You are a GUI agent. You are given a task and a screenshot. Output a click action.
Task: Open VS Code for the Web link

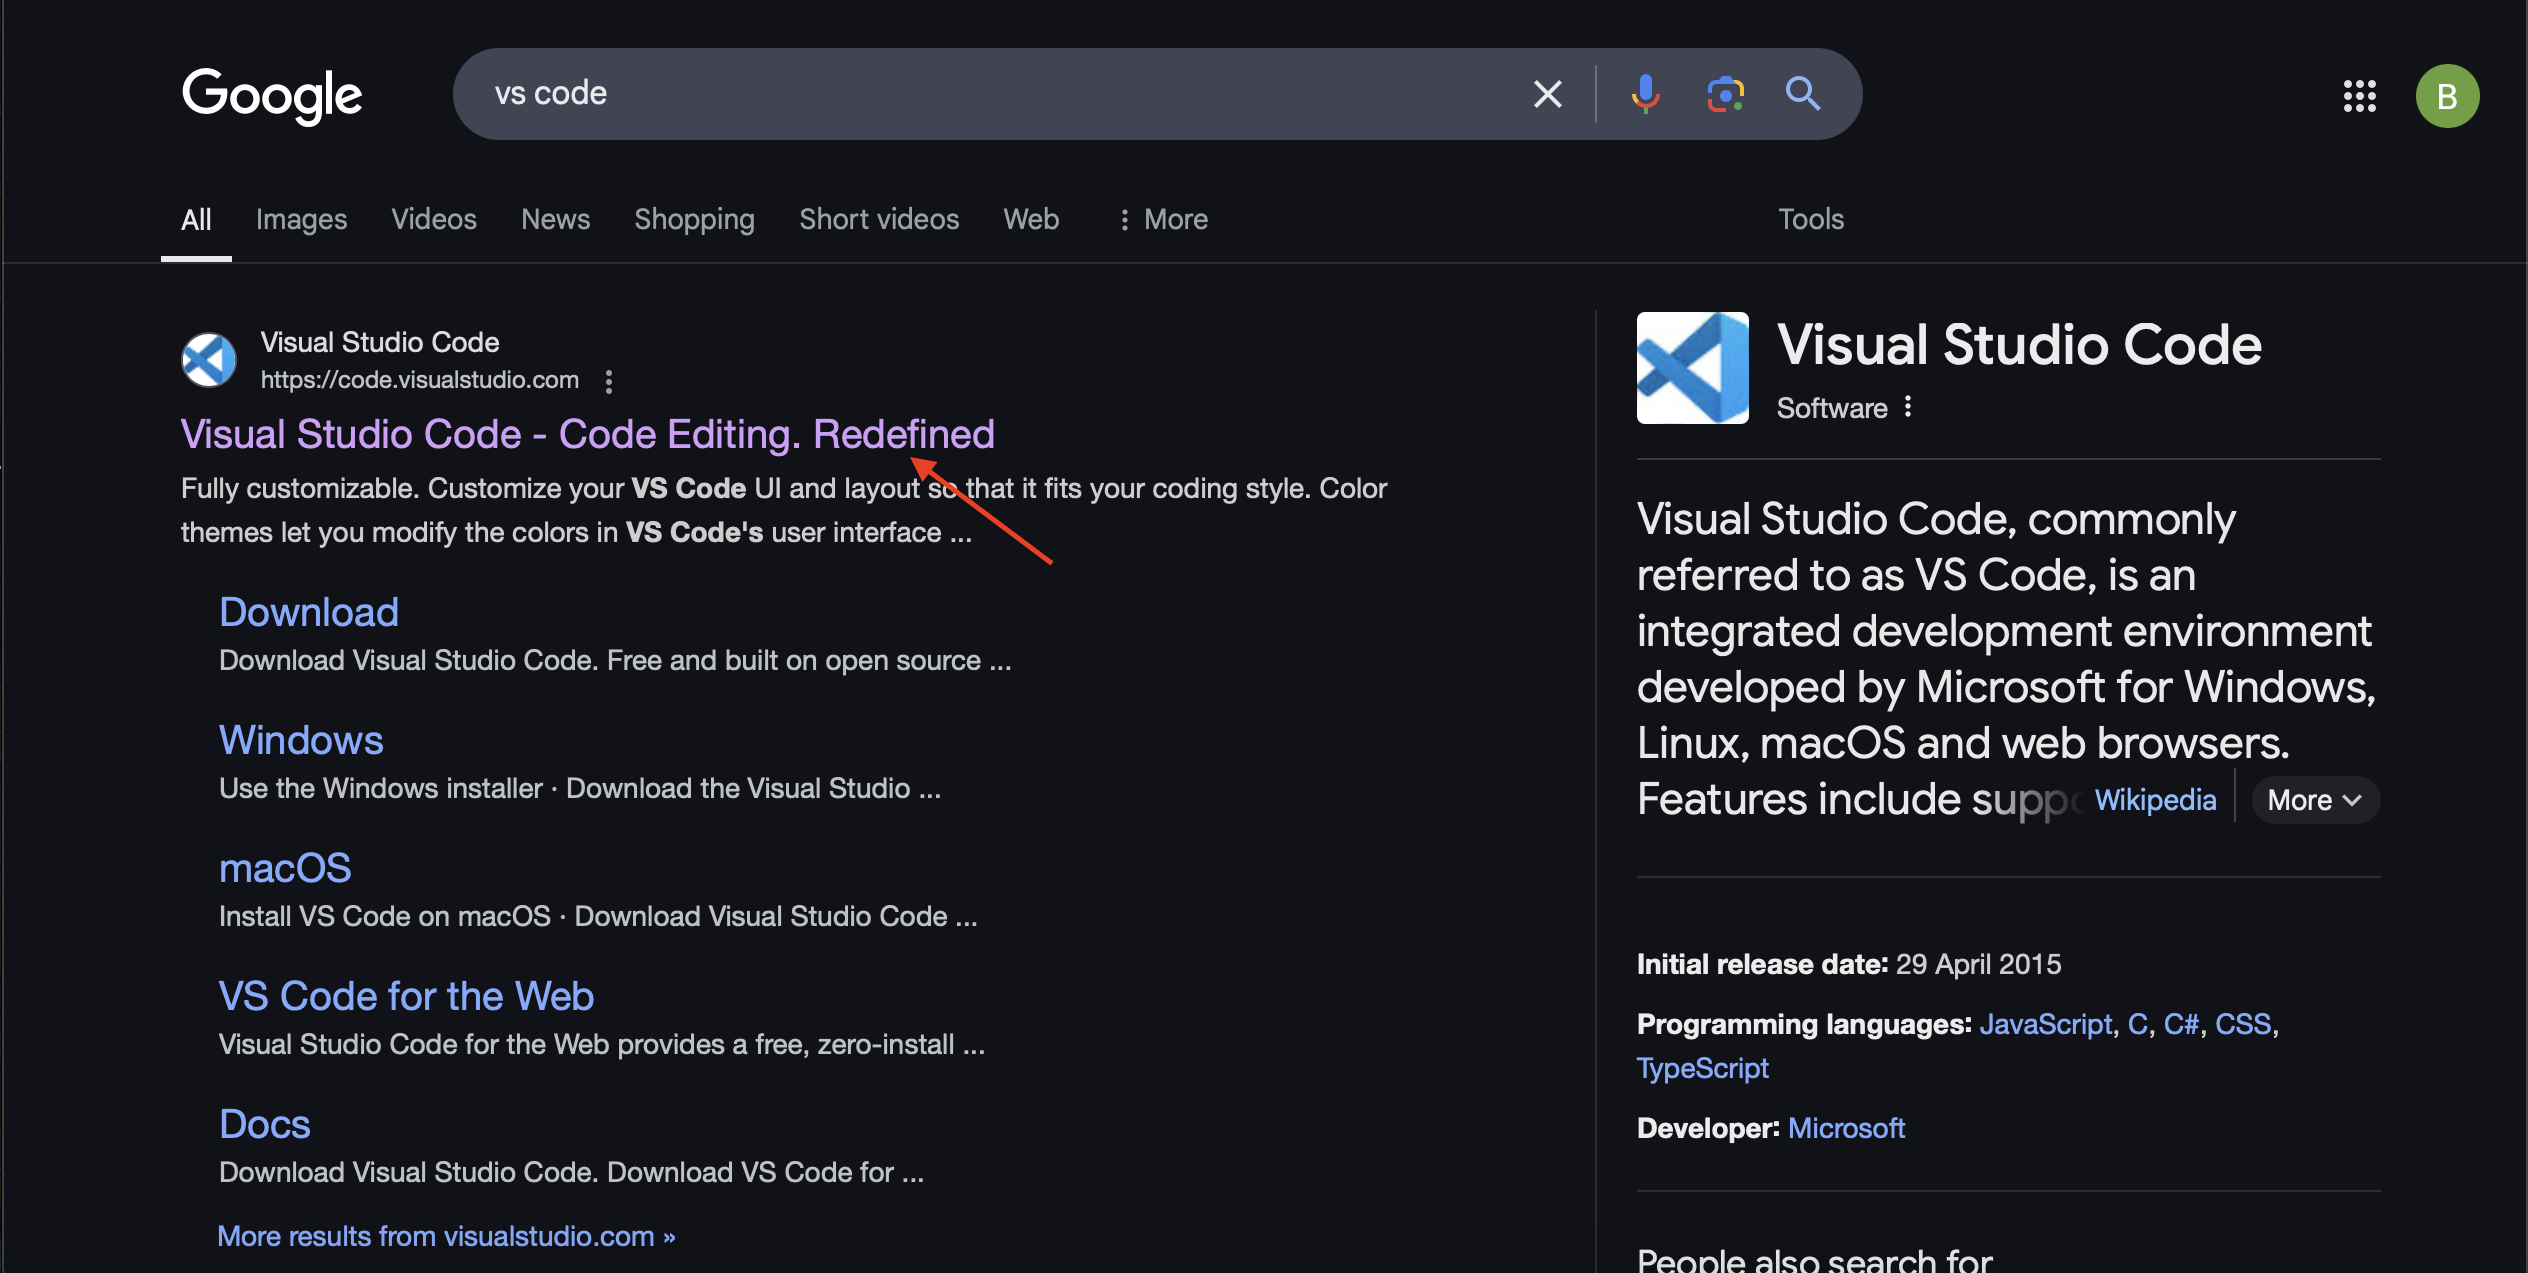coord(406,996)
